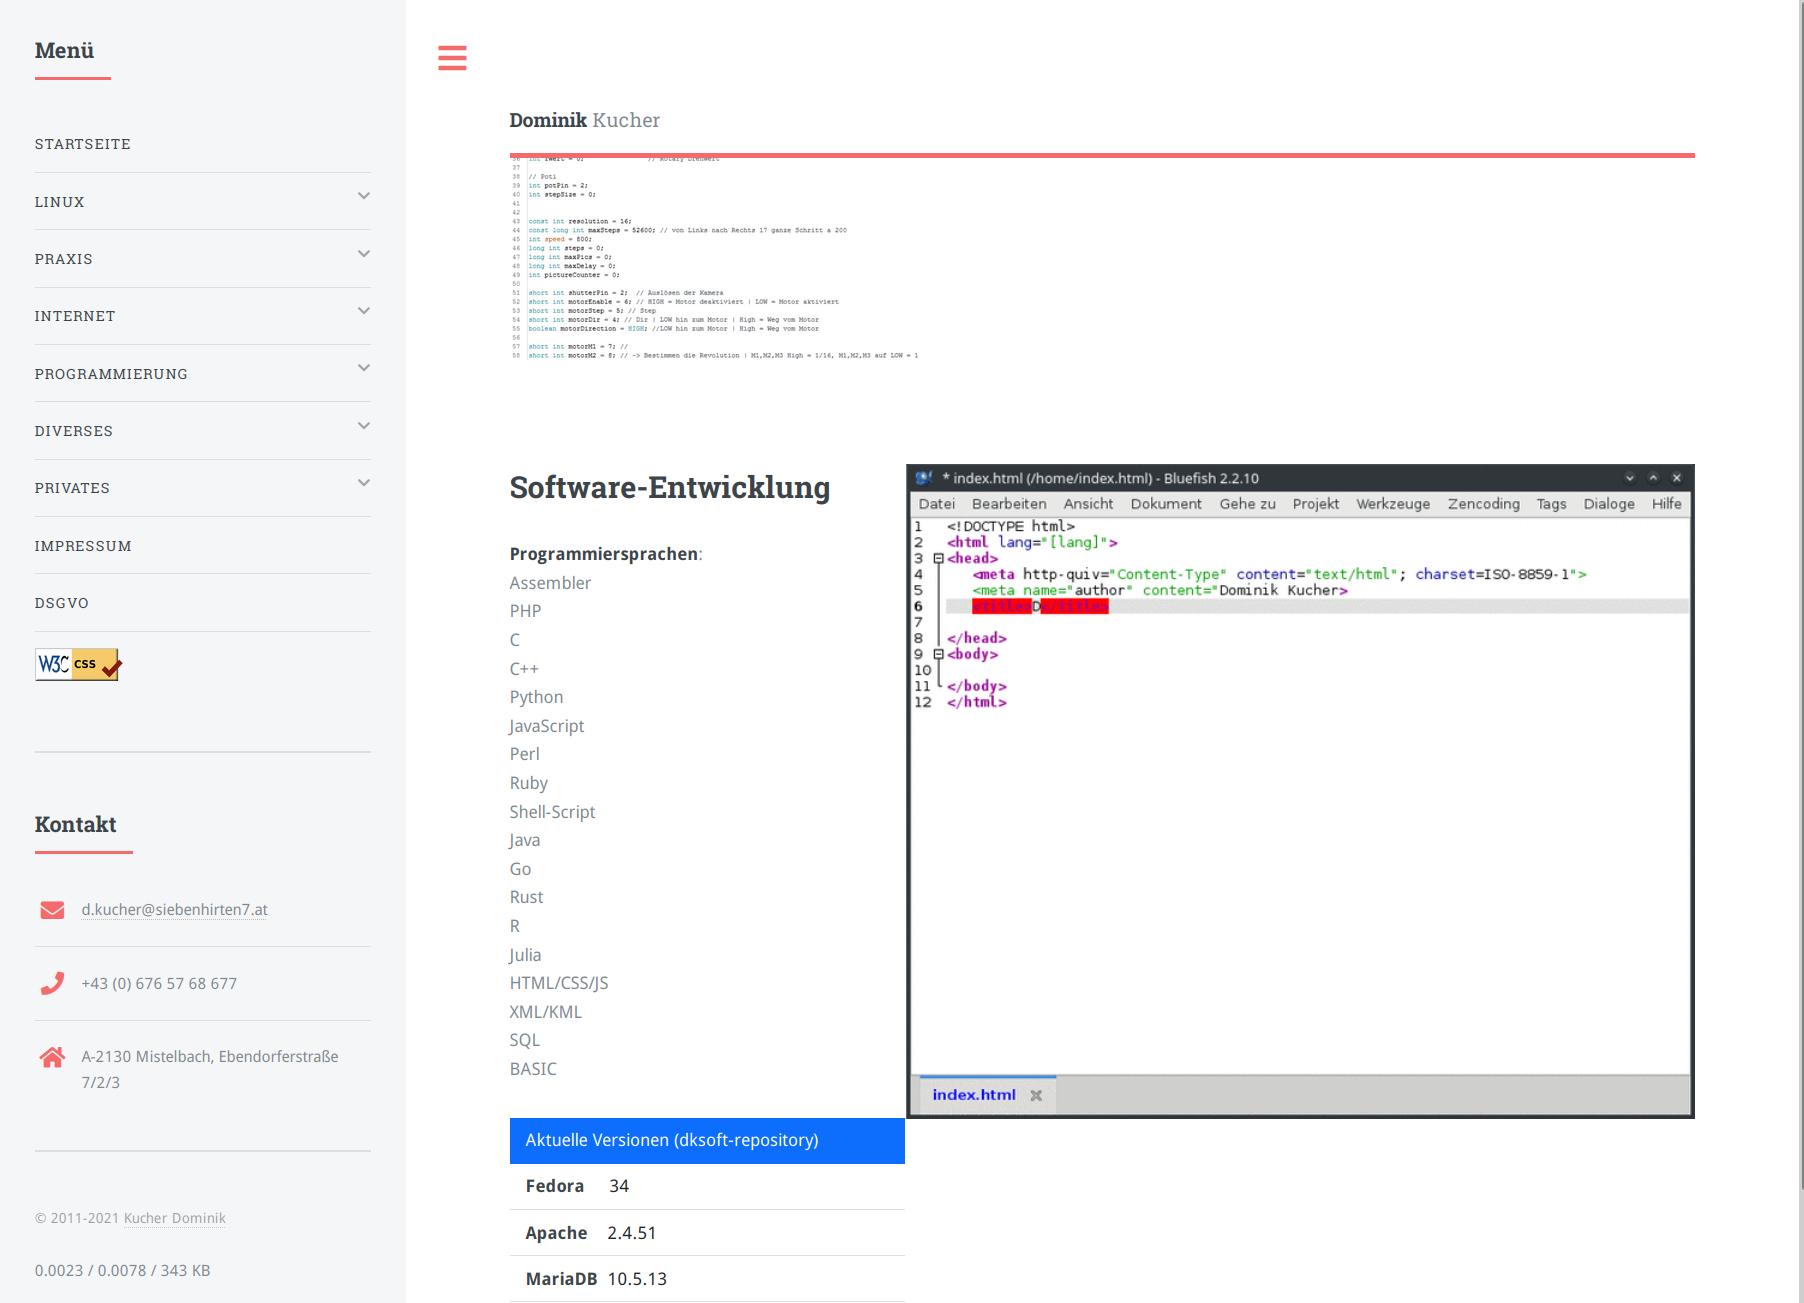Expand the Programmierung submenu arrow
Screen dimensions: 1804x1303
364,368
